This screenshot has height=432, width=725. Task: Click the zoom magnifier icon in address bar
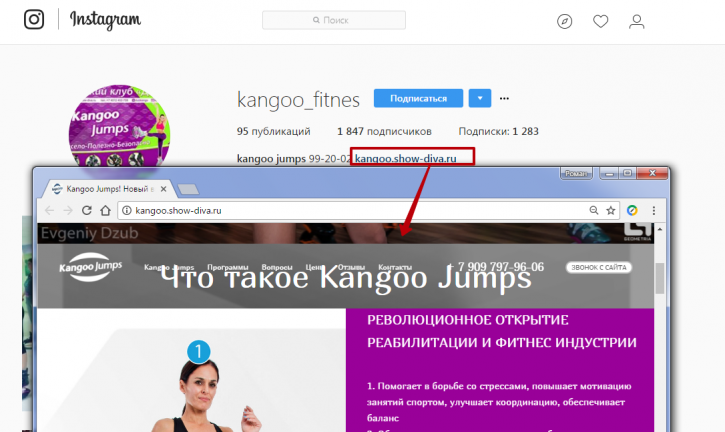tap(594, 210)
